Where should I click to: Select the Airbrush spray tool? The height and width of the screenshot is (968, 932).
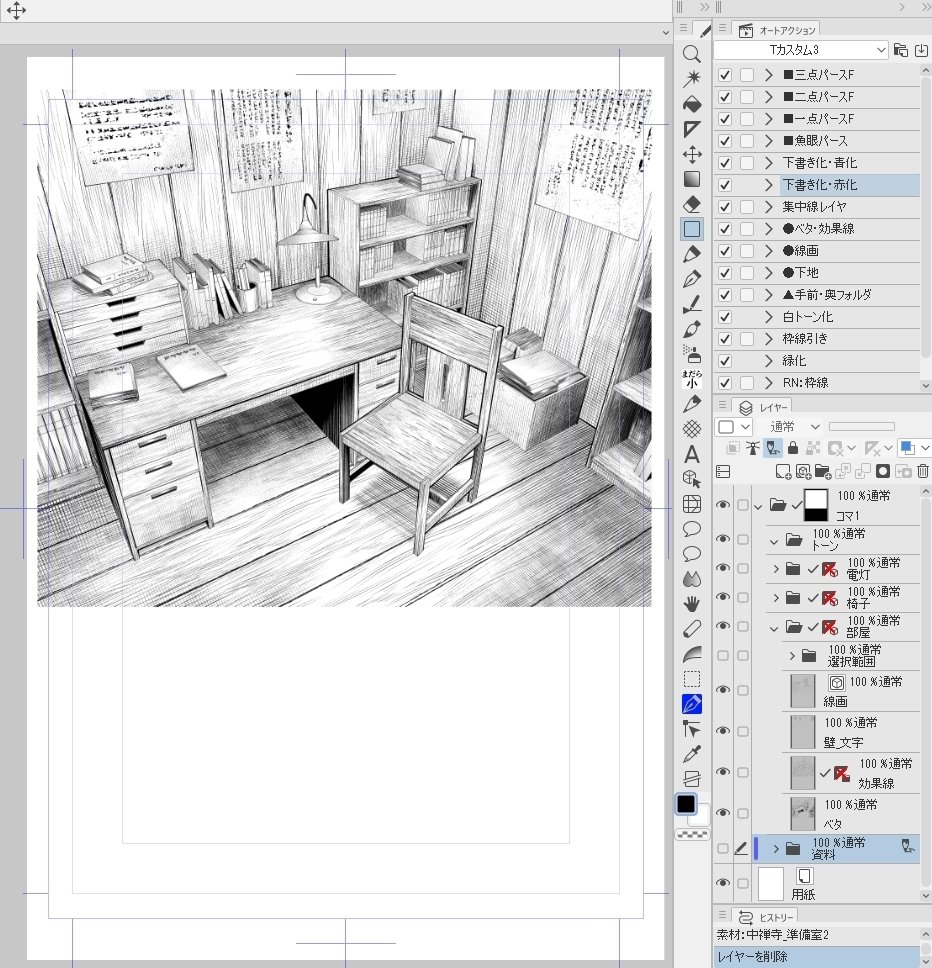point(692,354)
